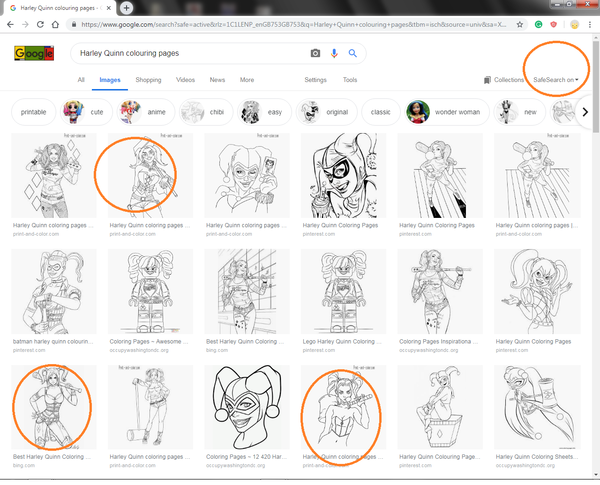Screen dimensions: 600x485
Task: Bookmark page with the star icon
Action: pyautogui.click(x=520, y=24)
